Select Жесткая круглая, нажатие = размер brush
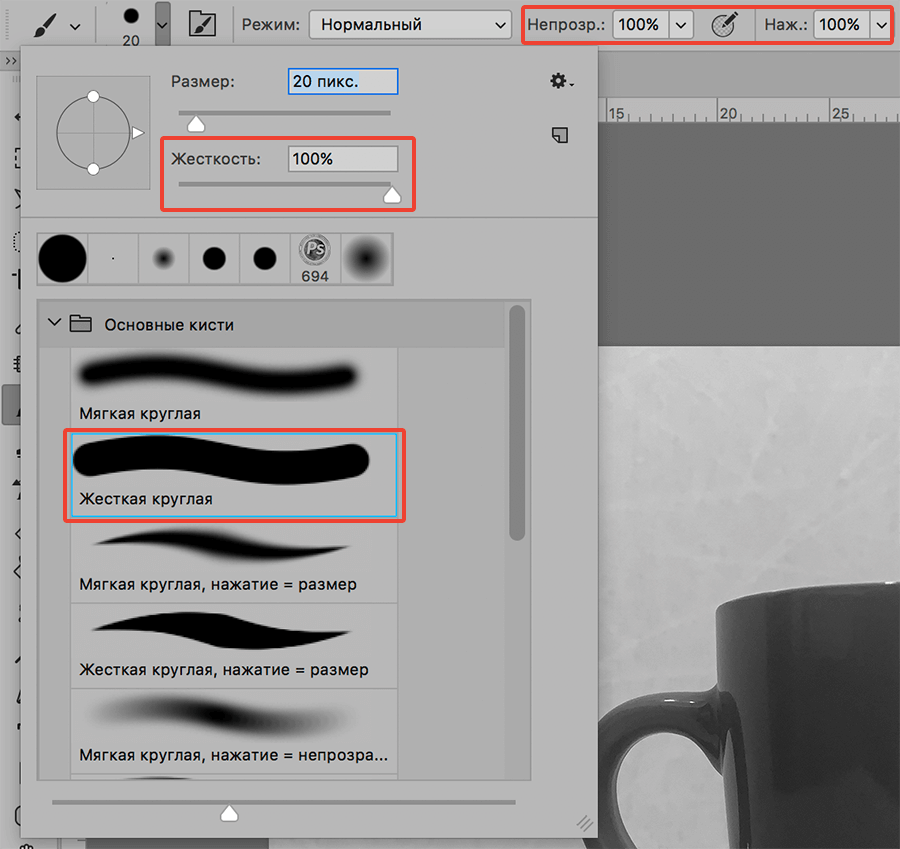This screenshot has width=900, height=849. point(234,645)
